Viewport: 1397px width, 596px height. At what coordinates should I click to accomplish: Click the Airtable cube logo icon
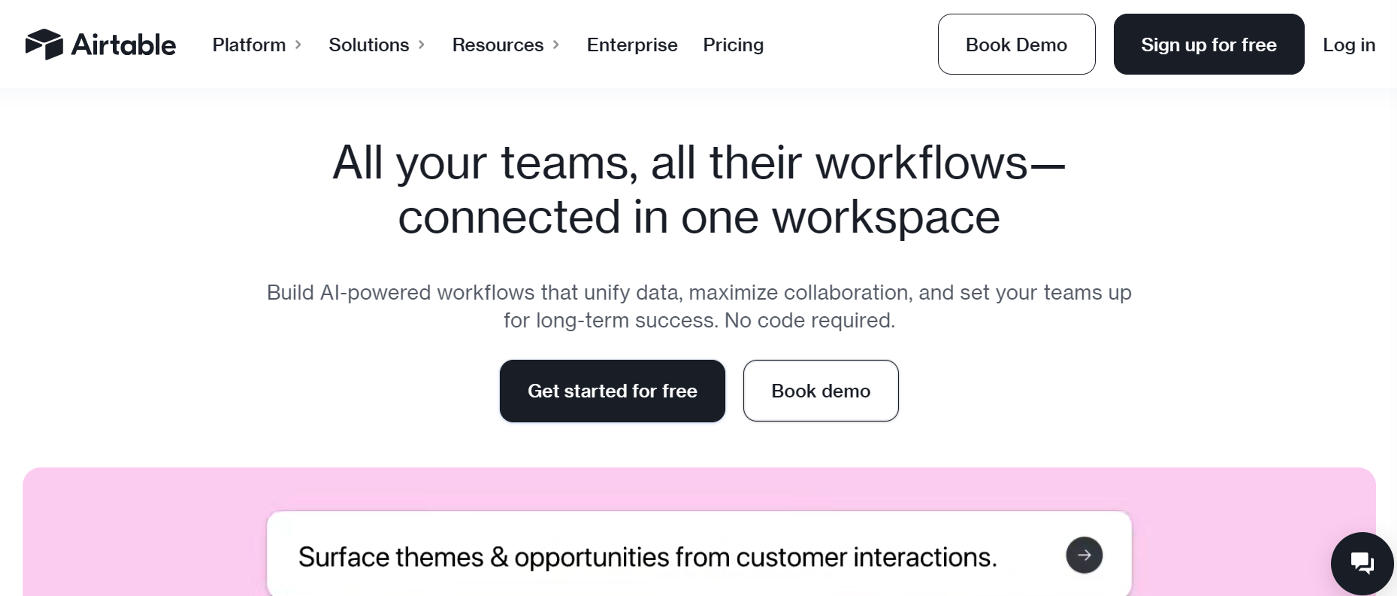click(44, 44)
